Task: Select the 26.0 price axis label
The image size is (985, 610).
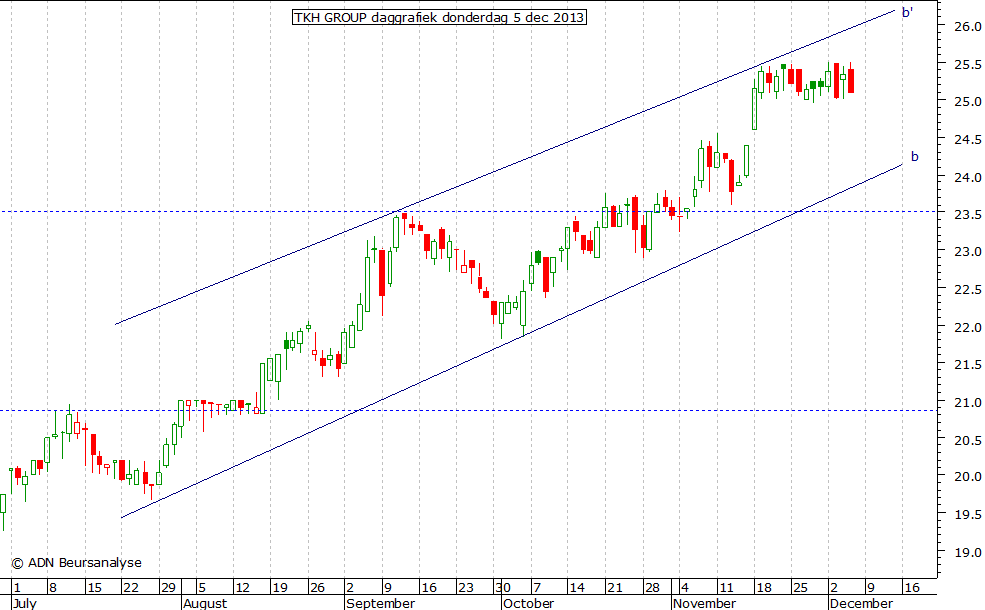Action: (967, 26)
